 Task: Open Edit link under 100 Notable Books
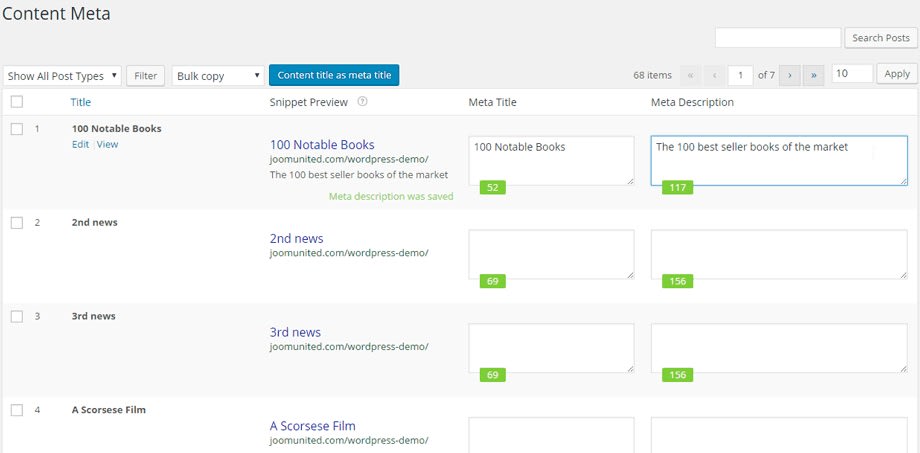point(80,144)
